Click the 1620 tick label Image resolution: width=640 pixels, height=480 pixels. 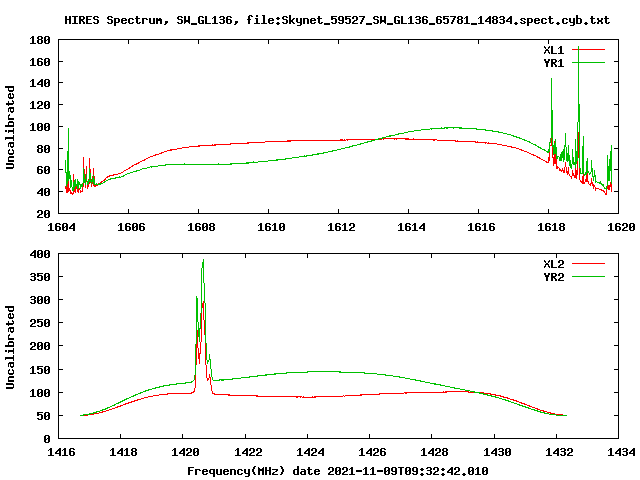621,227
